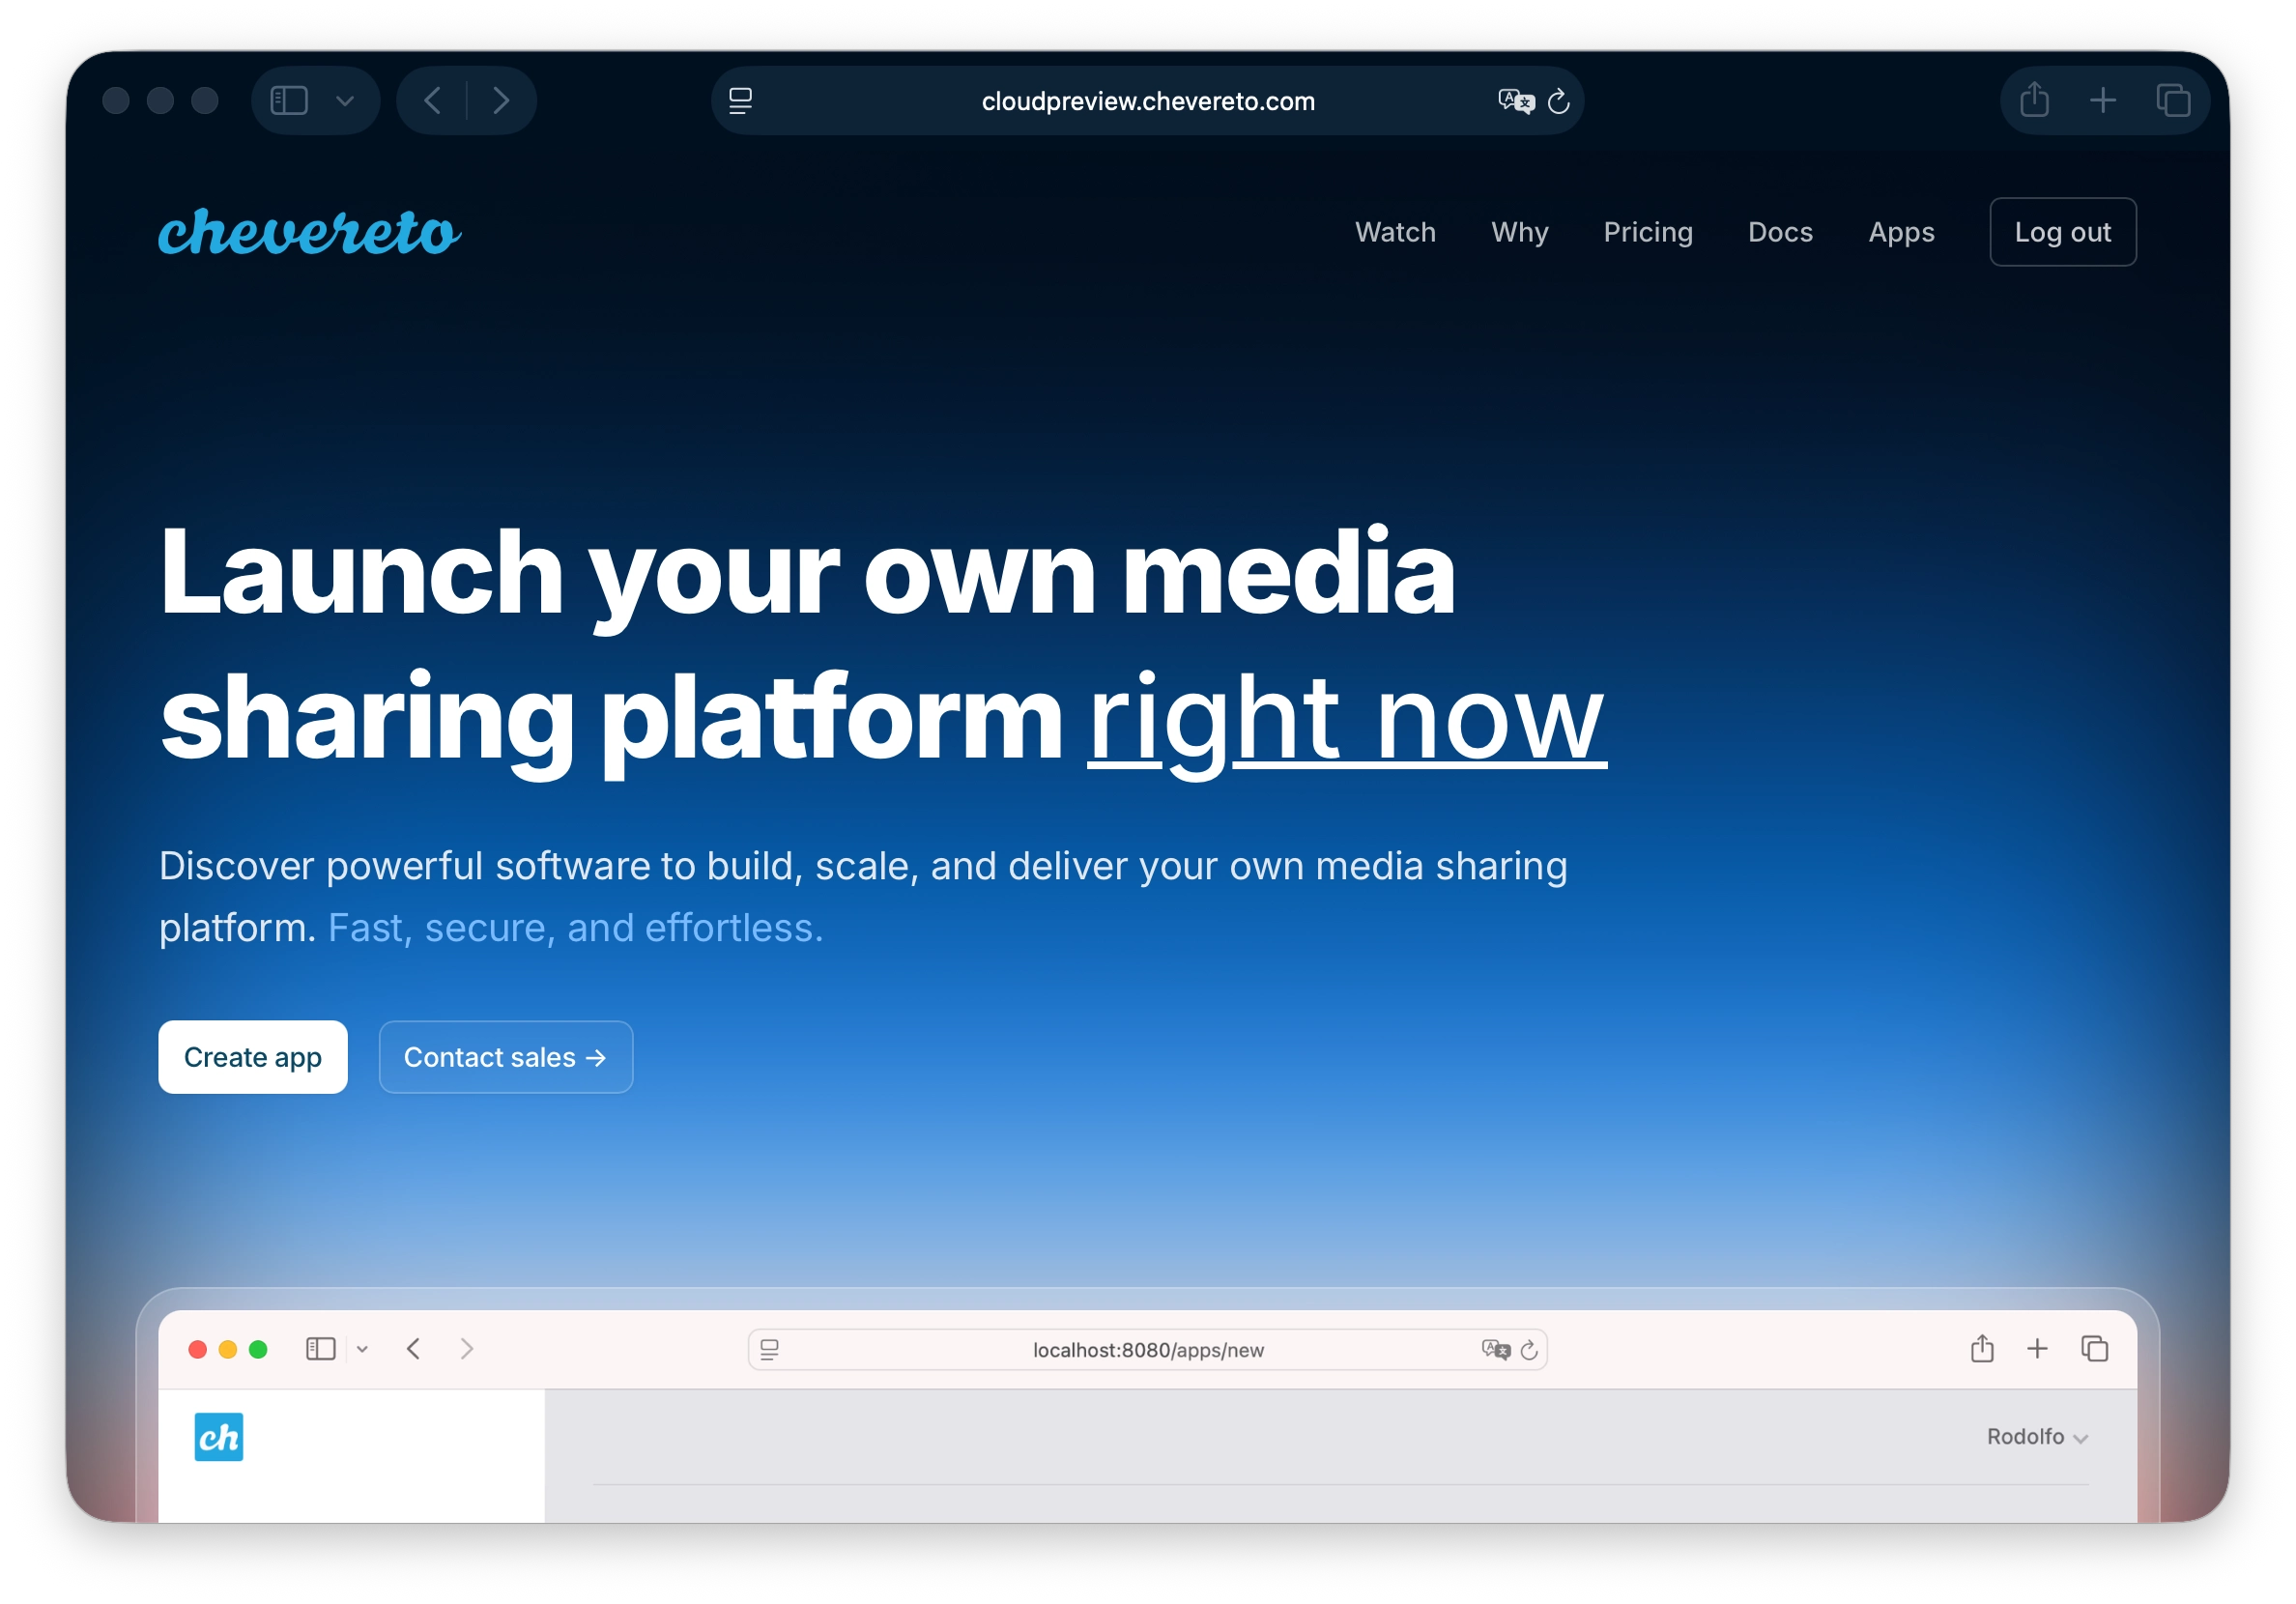
Task: Click the Create app button
Action: 253,1057
